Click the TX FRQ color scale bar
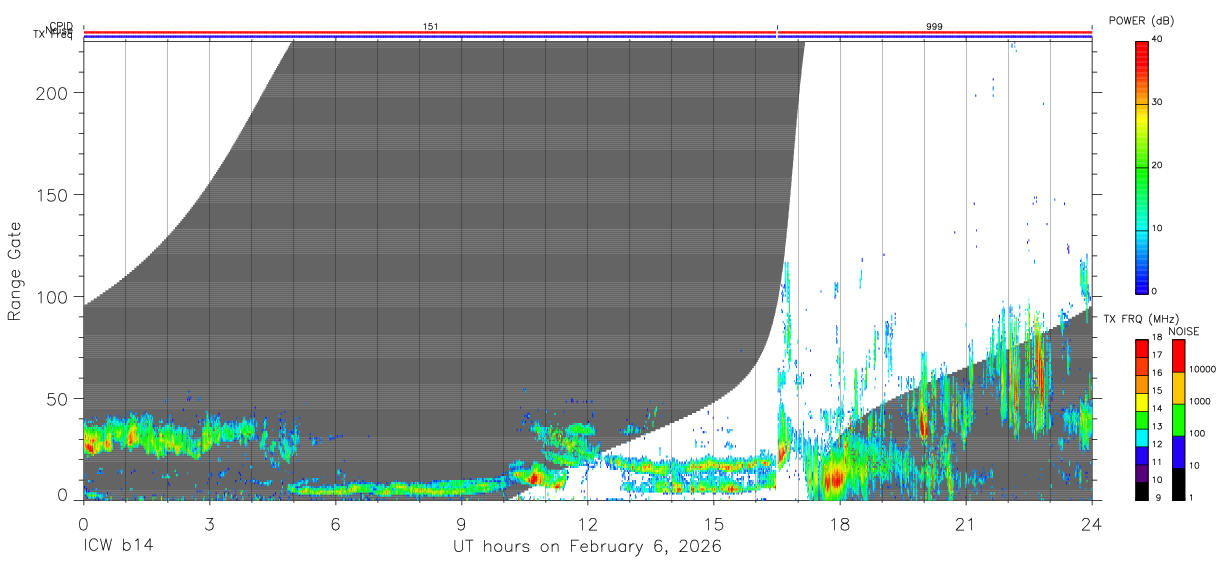The height and width of the screenshot is (567, 1228). pos(1141,420)
